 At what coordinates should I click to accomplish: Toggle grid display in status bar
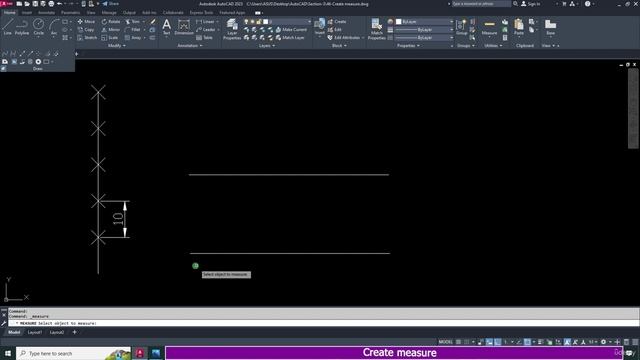pos(459,342)
